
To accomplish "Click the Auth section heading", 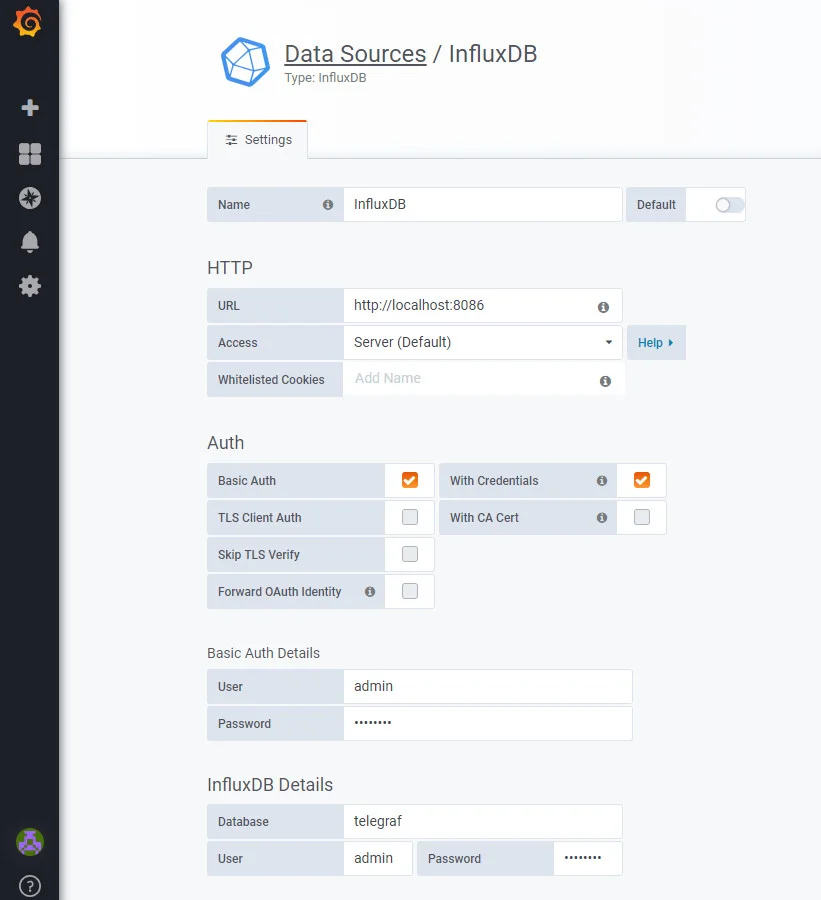I will [226, 443].
